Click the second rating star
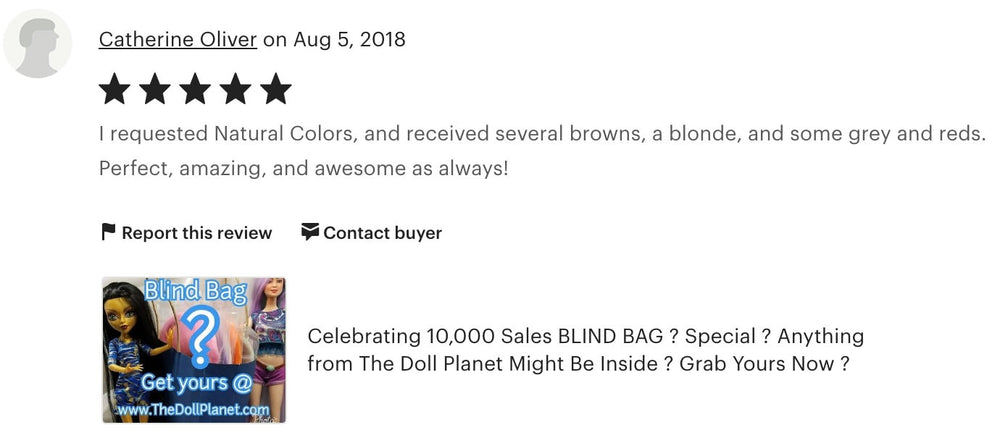 coord(155,90)
